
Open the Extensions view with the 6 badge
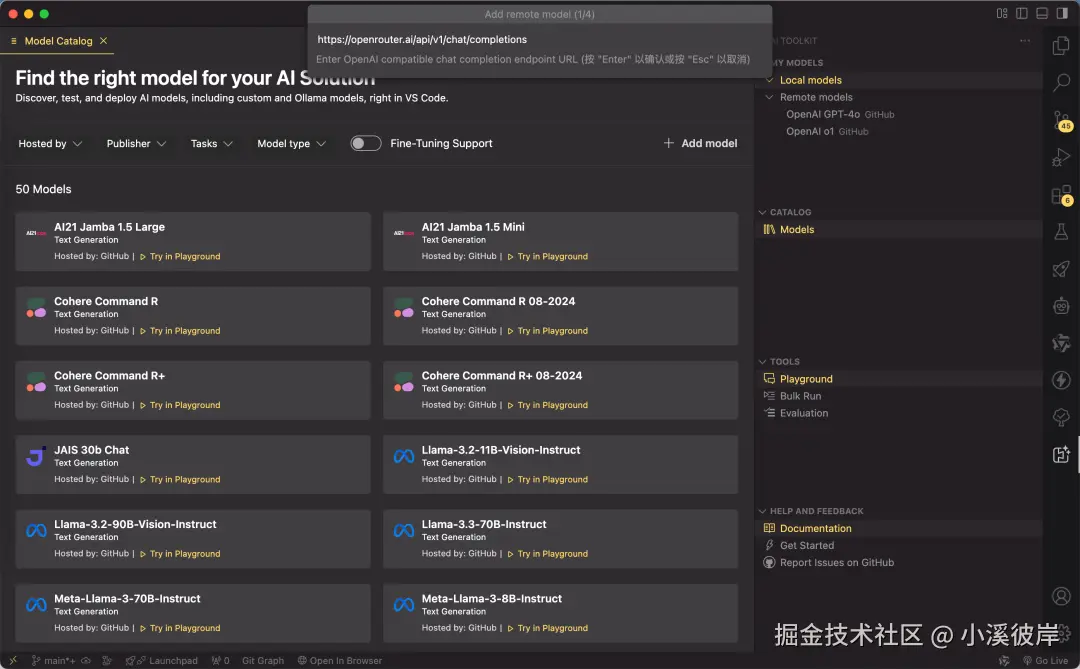pos(1061,195)
